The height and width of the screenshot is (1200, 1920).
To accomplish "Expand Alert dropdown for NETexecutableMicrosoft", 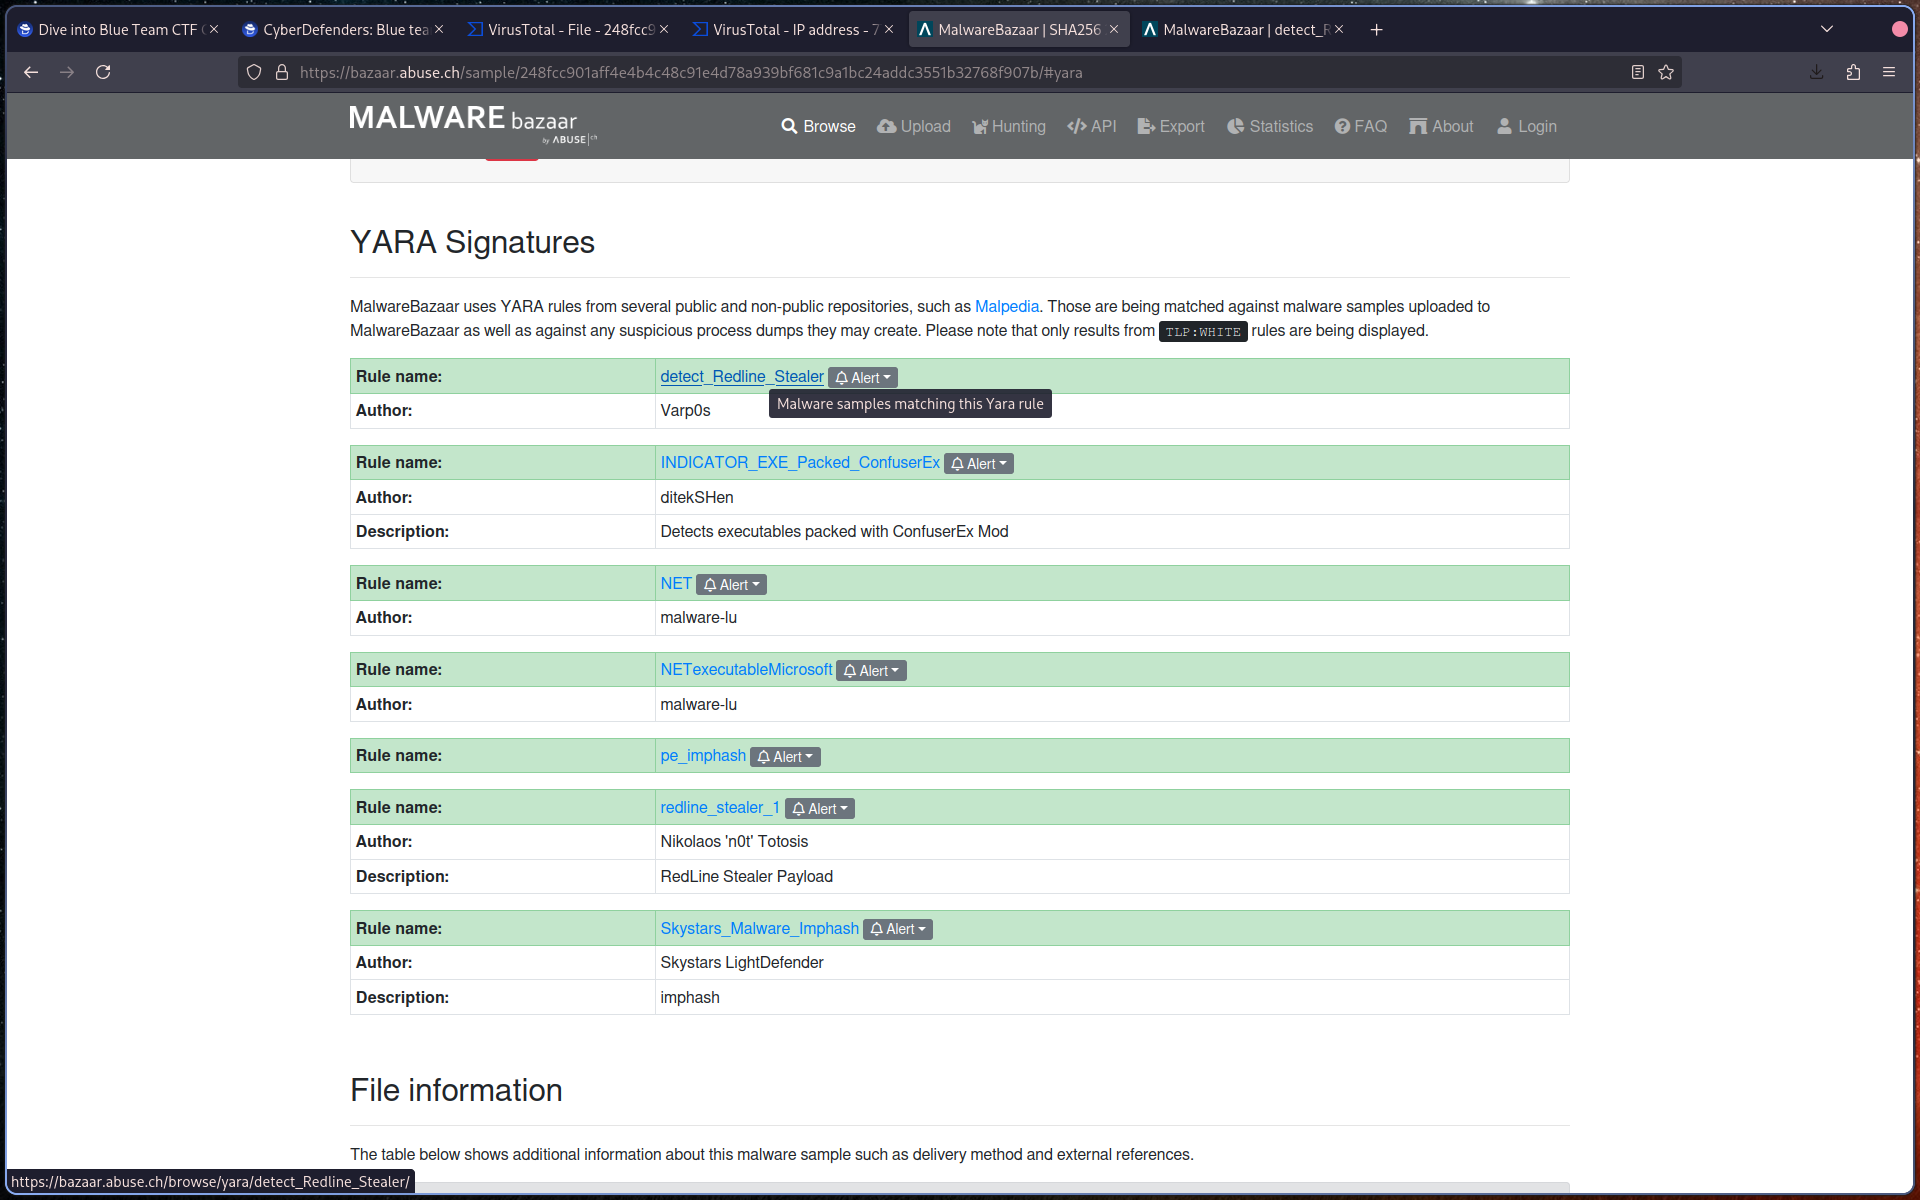I will [871, 670].
